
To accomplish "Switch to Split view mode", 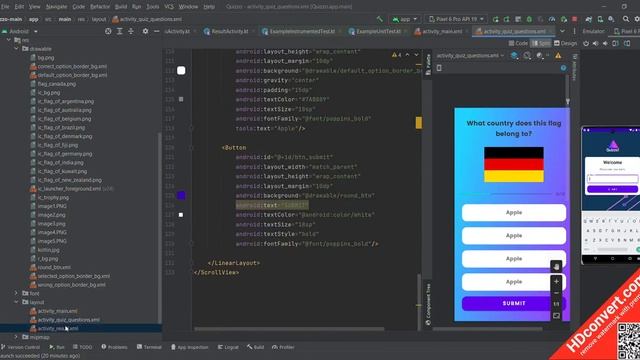I will (x=540, y=43).
